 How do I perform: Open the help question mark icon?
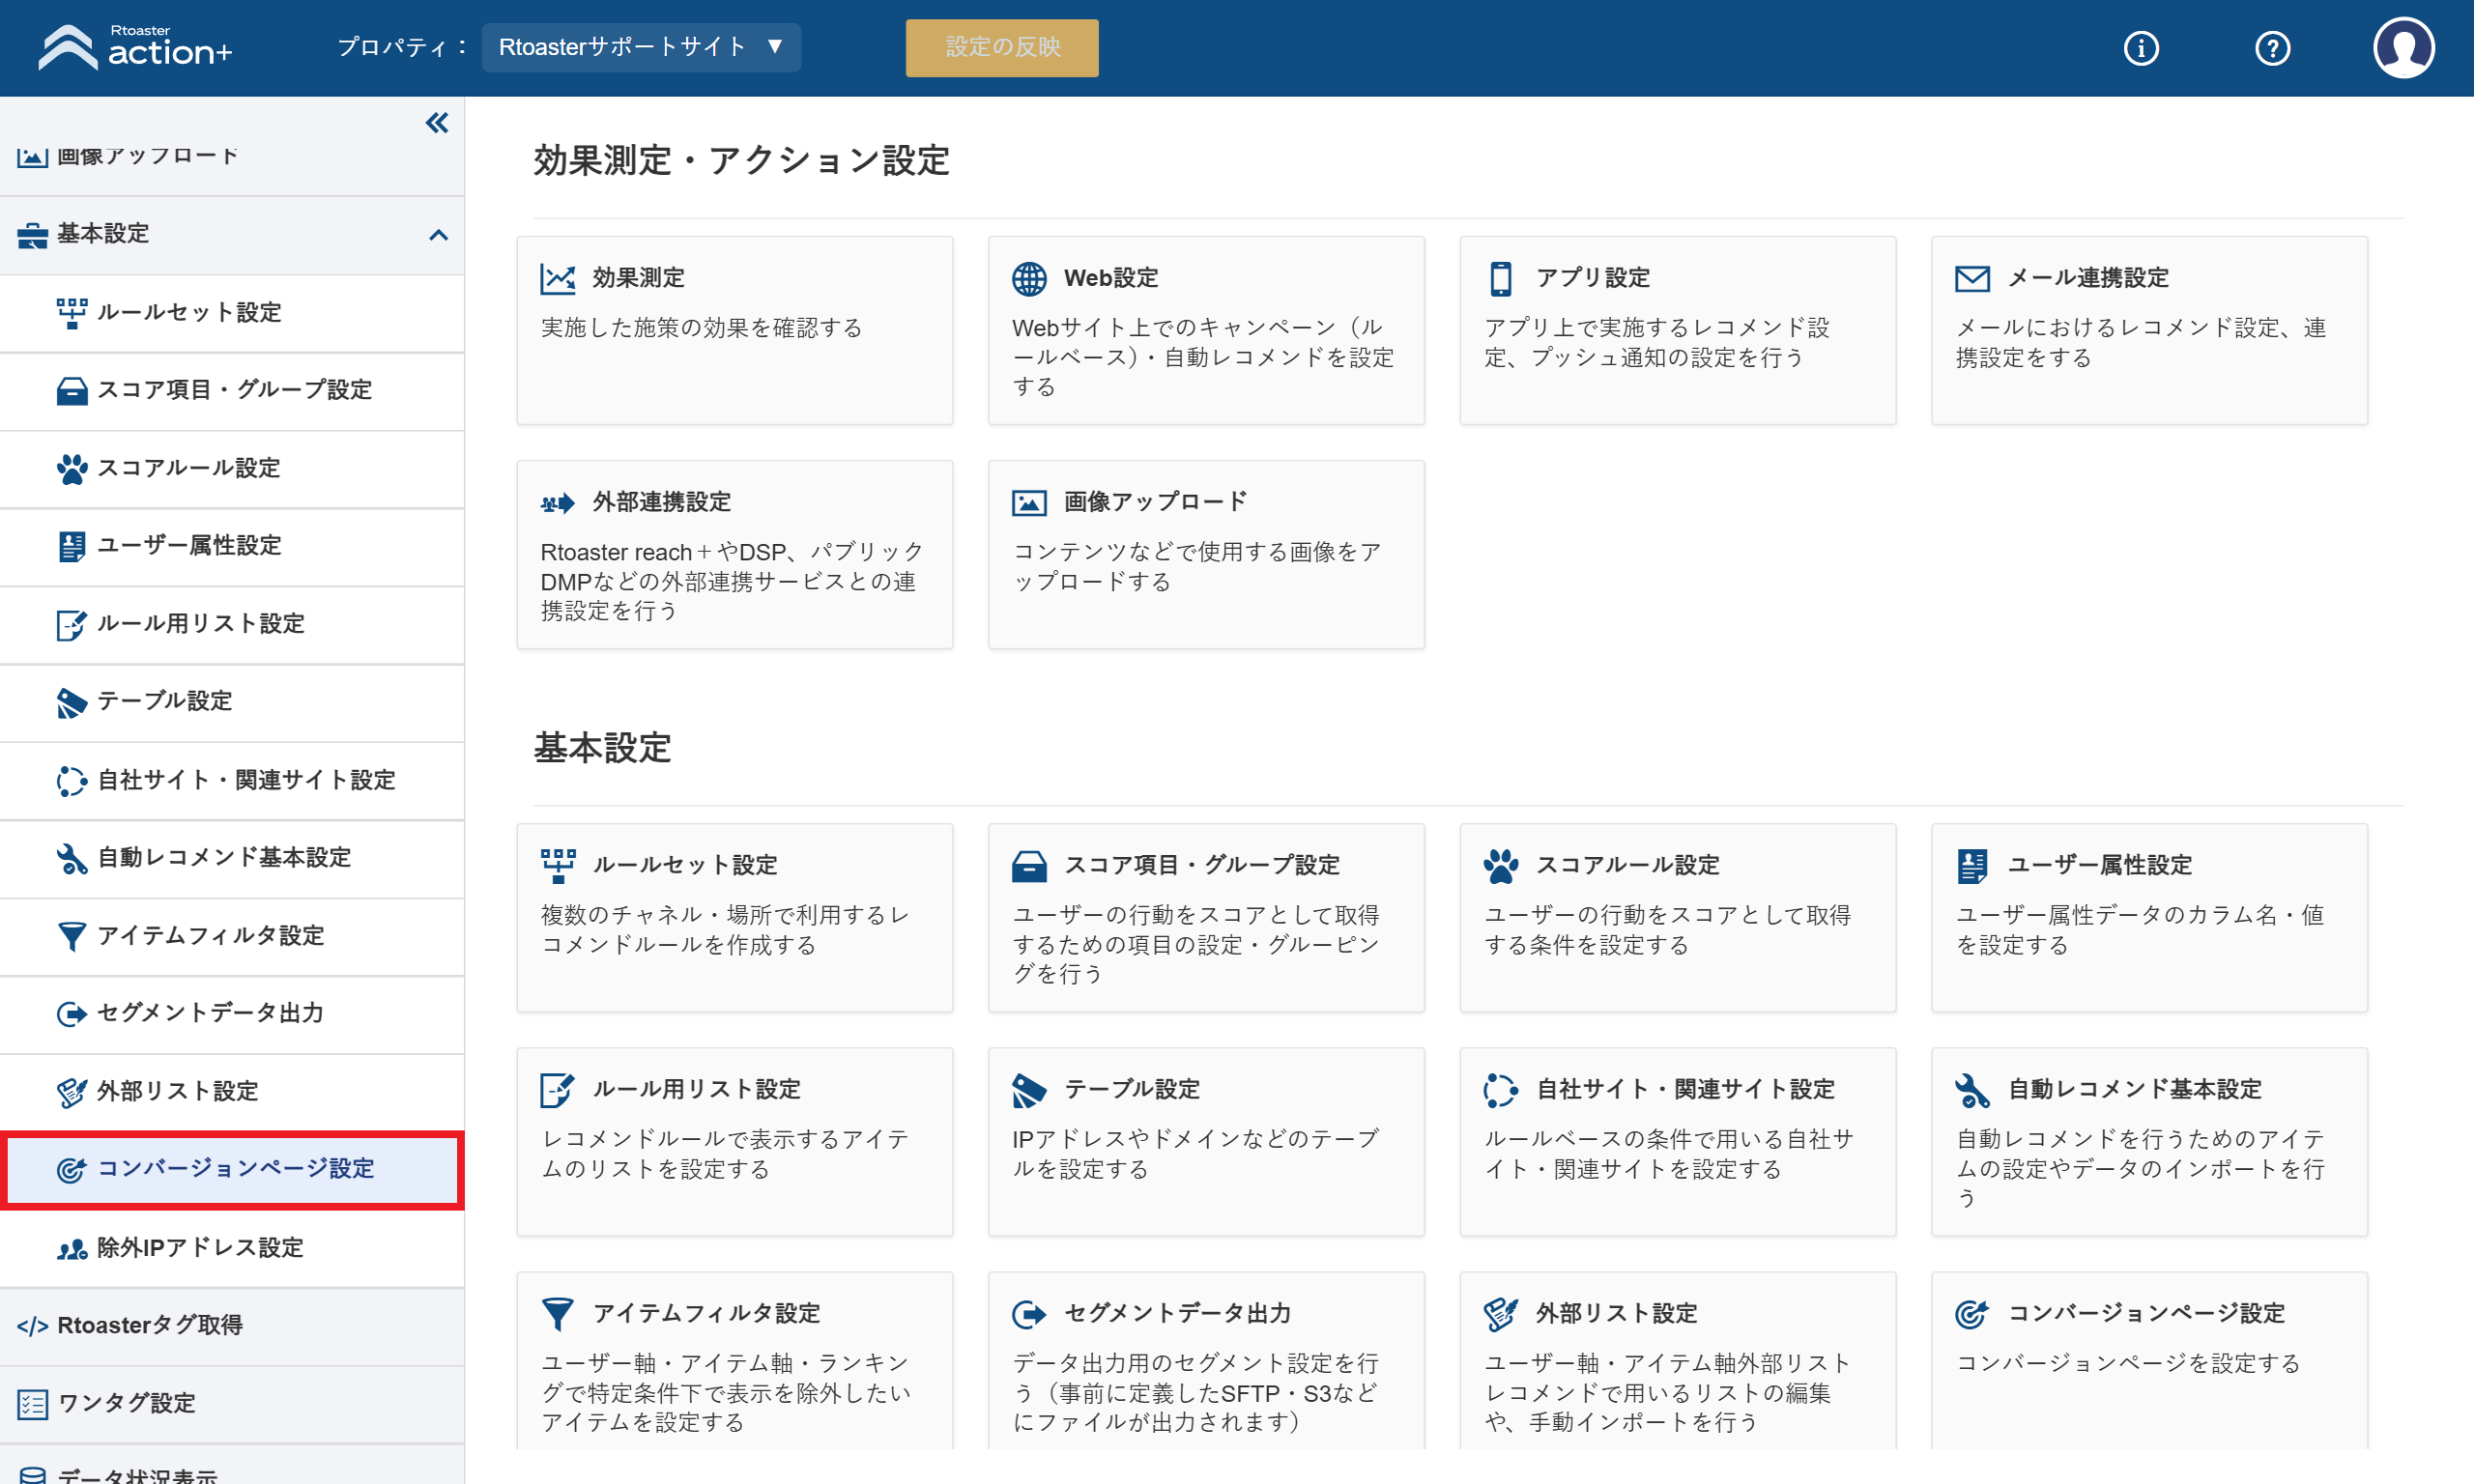click(x=2272, y=48)
